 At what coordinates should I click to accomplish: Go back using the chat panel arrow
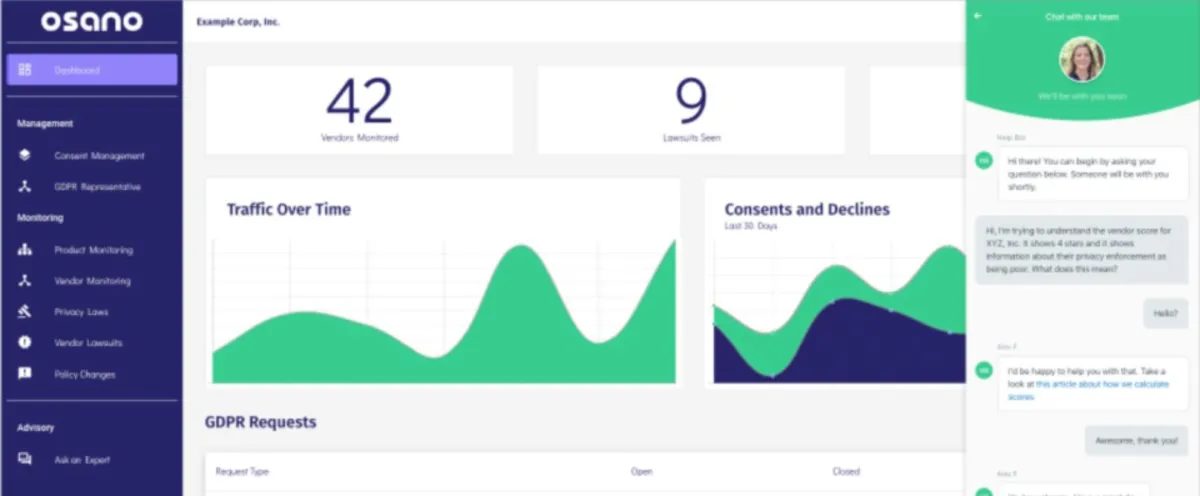pos(978,16)
